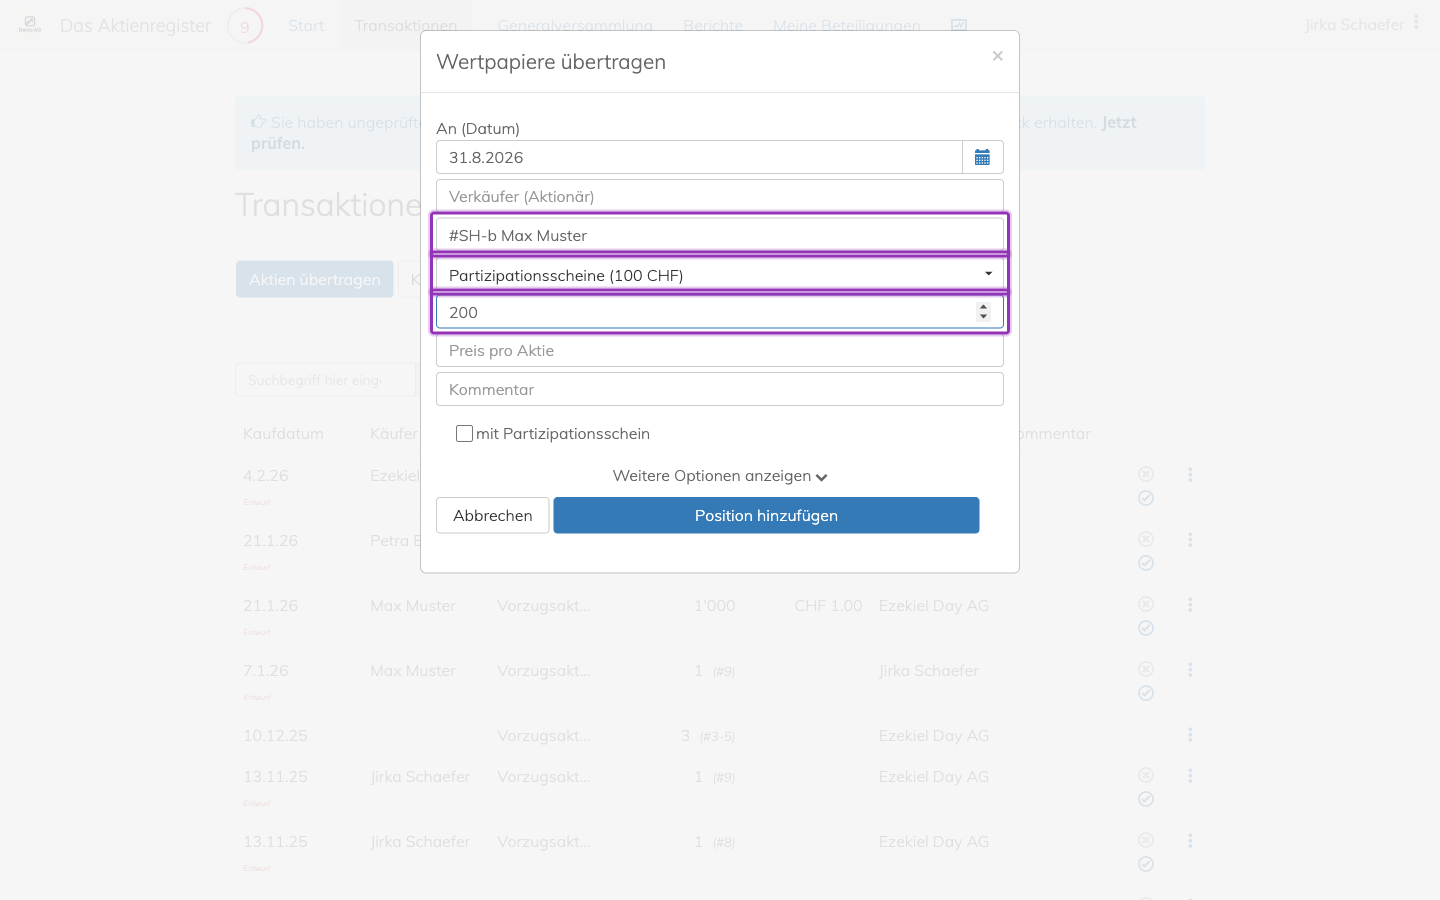The height and width of the screenshot is (900, 1440).
Task: Click the Abbrechen button
Action: pos(493,515)
